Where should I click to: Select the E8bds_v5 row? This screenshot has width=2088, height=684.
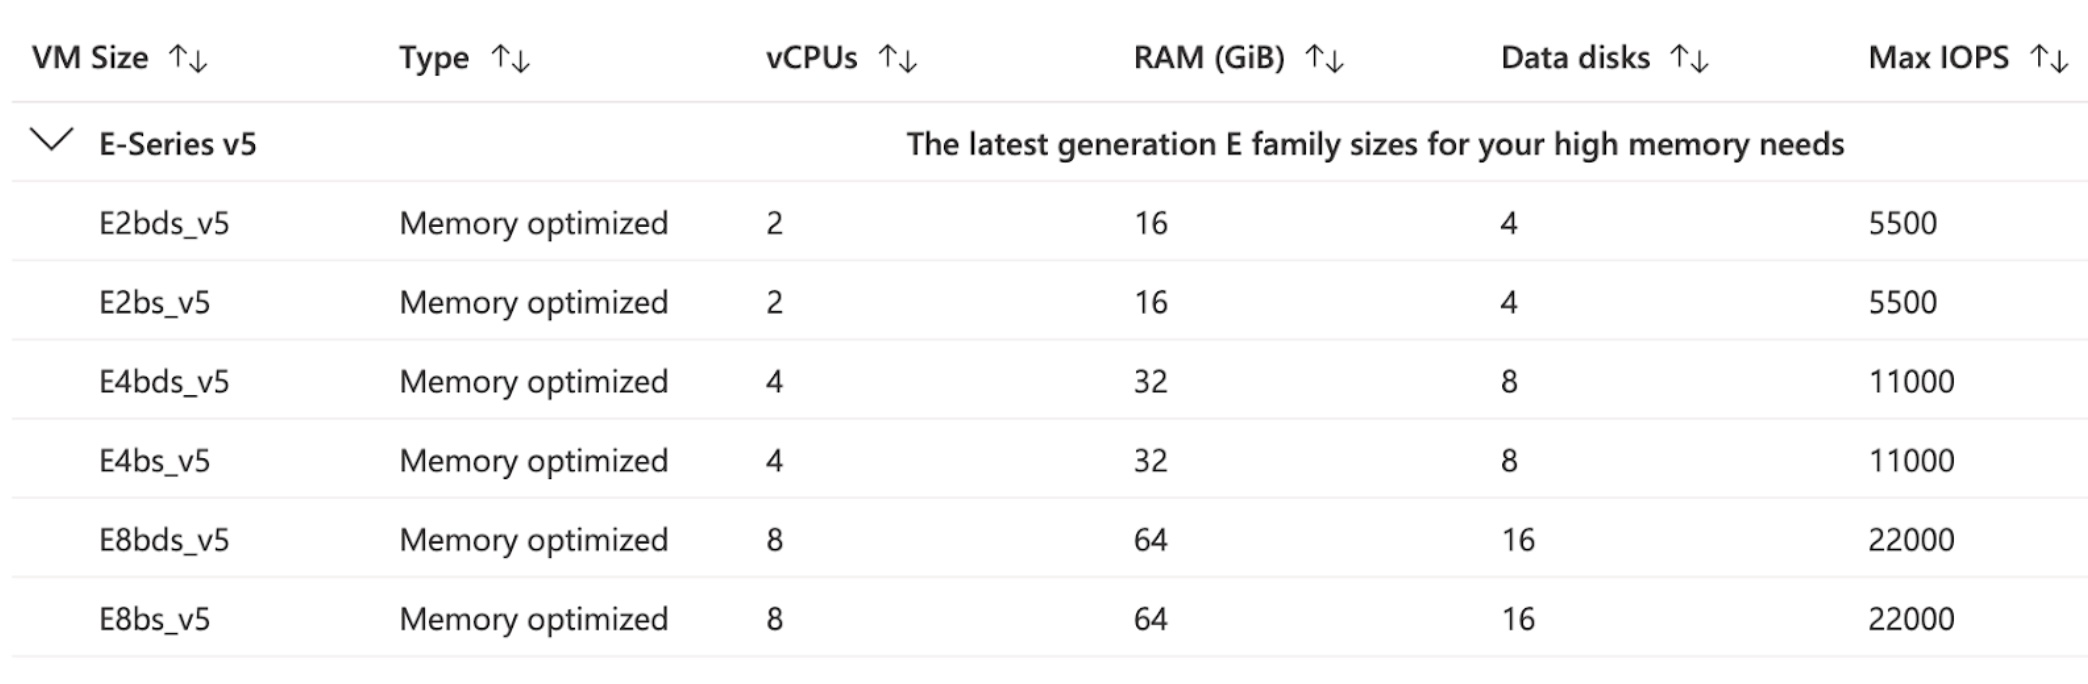point(163,539)
